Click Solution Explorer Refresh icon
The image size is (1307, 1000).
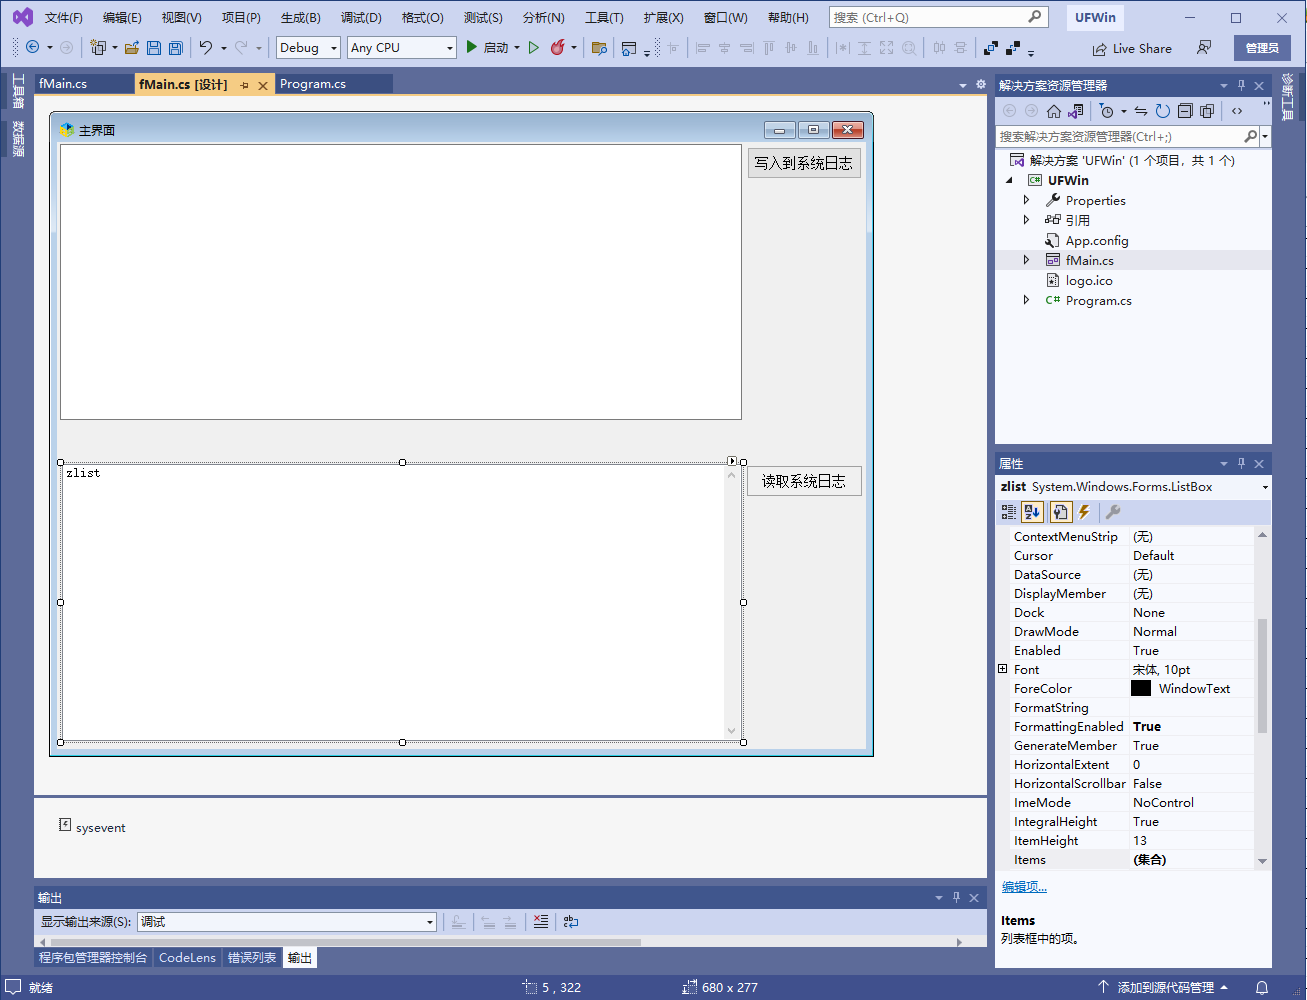(1162, 111)
